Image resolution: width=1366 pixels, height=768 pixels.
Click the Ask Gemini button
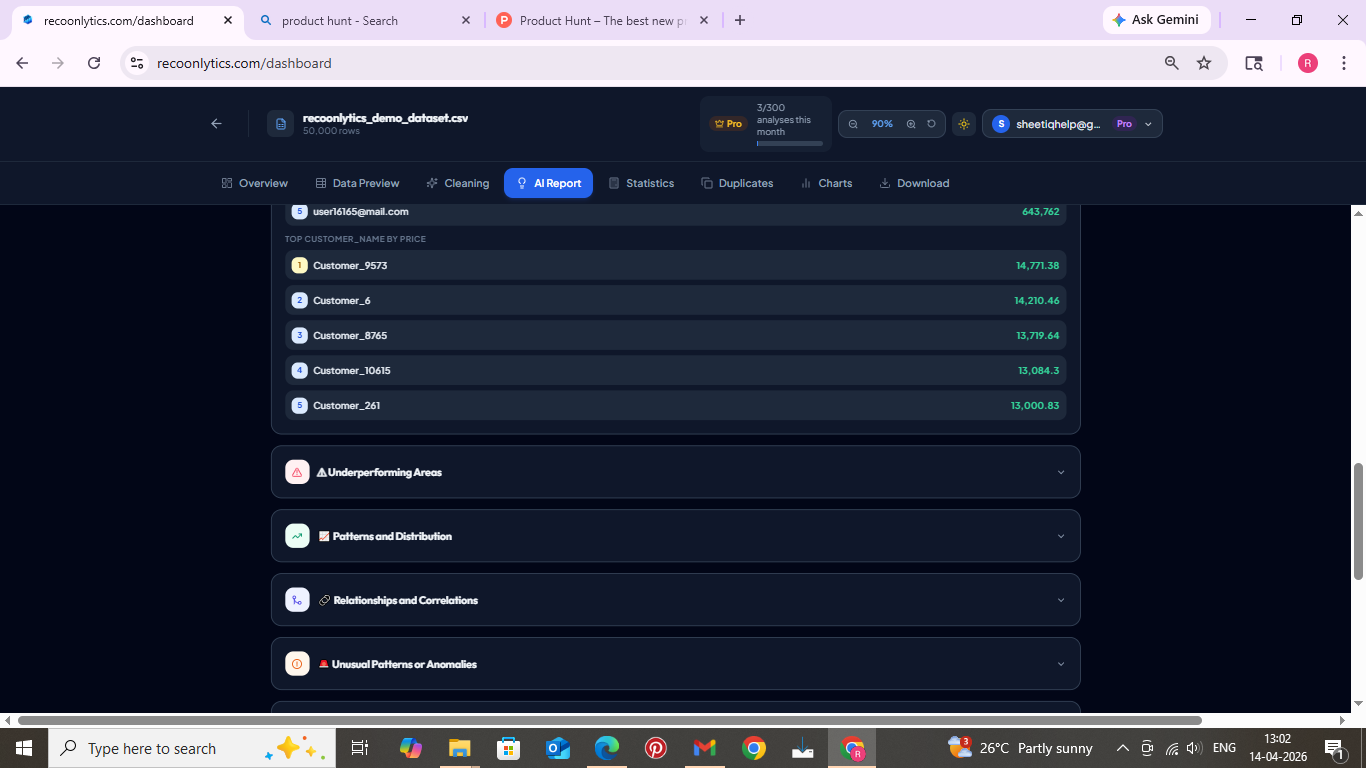pos(1157,20)
